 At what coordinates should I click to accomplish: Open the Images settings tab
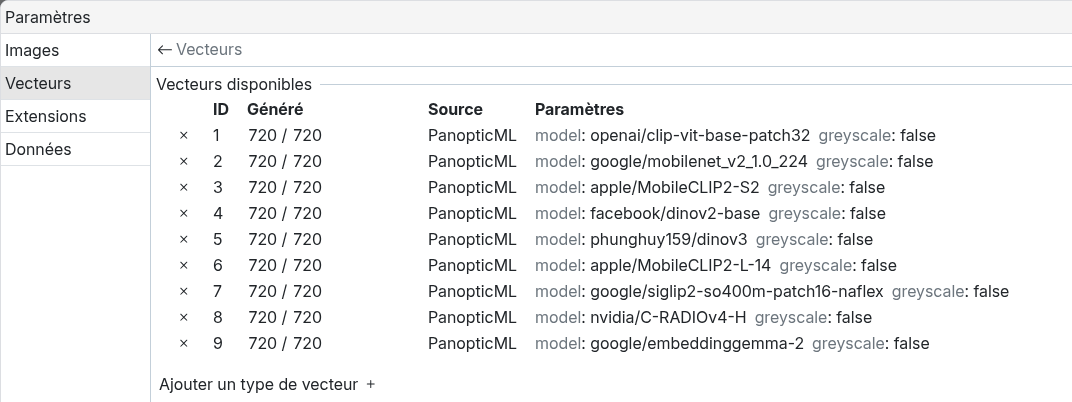tap(75, 51)
